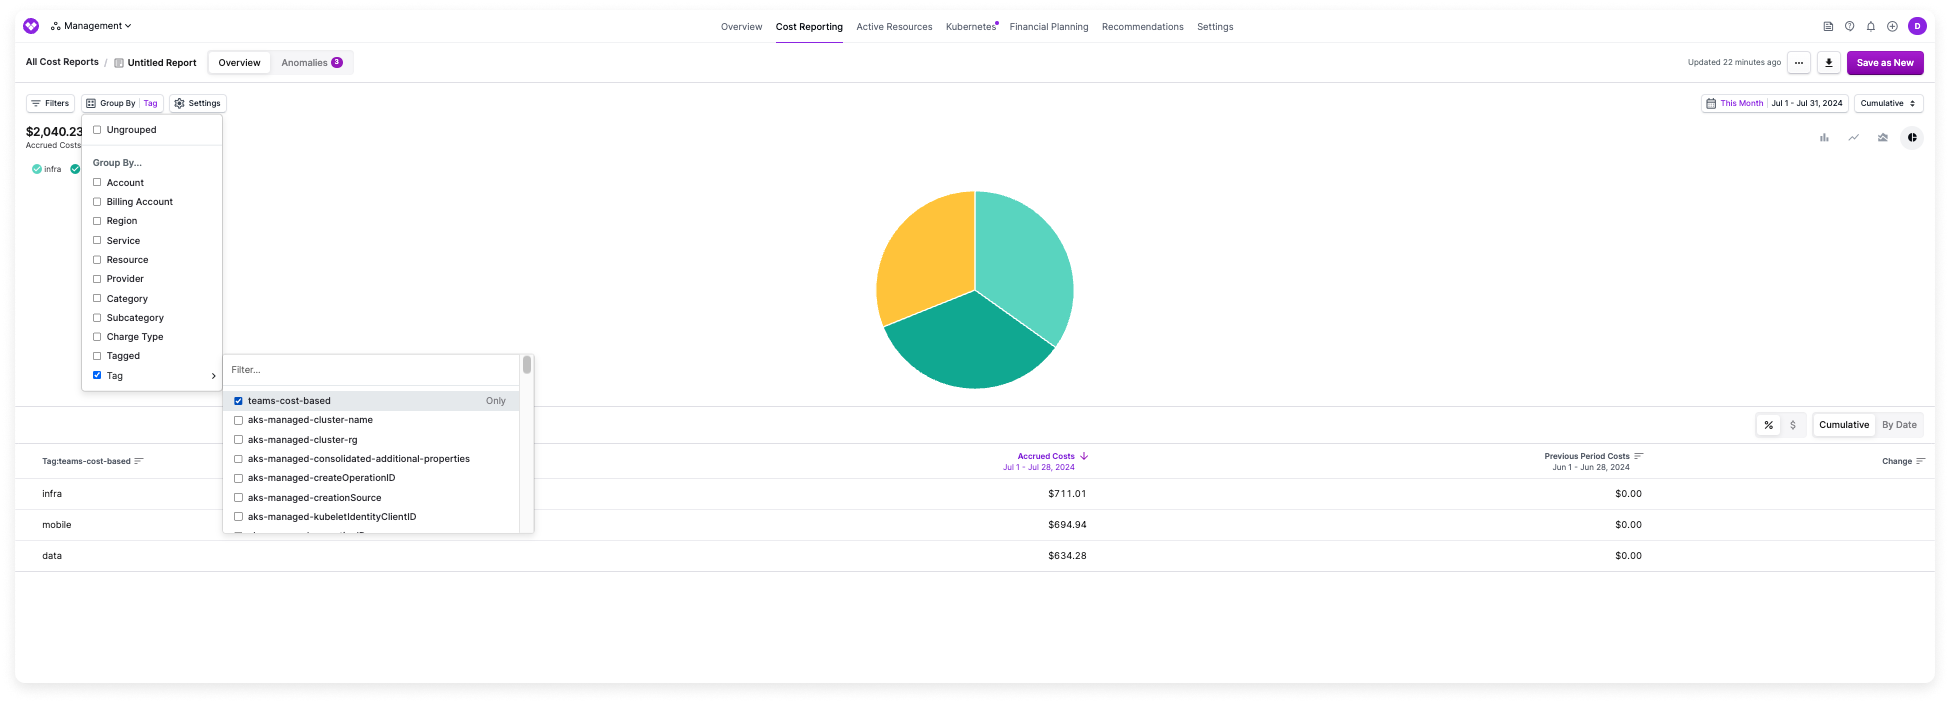Click the Untitled Report document icon
This screenshot has height=703, width=1950.
(x=119, y=63)
